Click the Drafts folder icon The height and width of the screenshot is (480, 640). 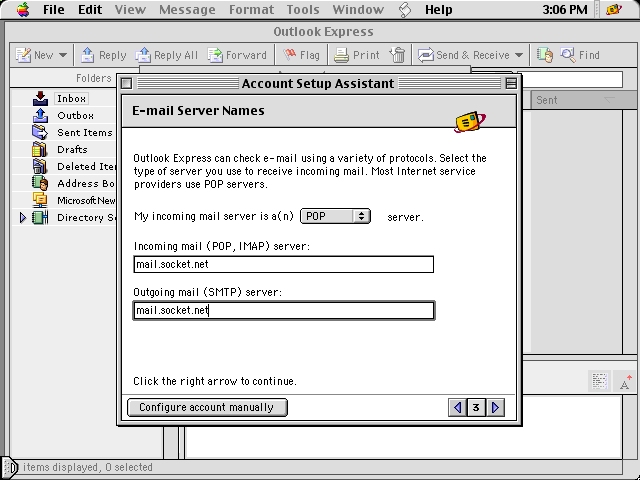click(40, 149)
